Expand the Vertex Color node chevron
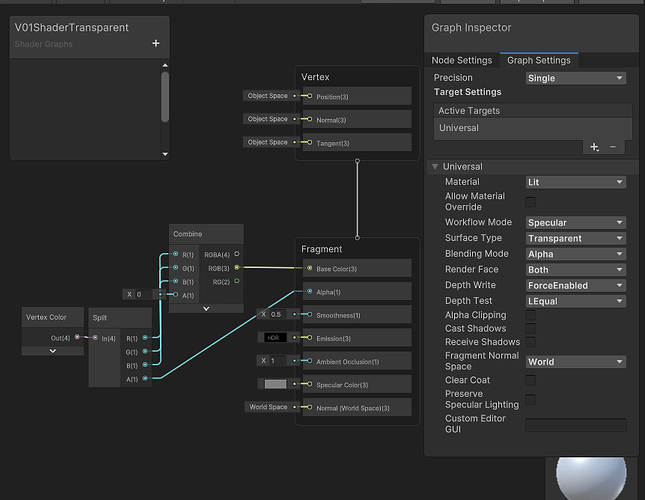The width and height of the screenshot is (645, 500). point(53,351)
